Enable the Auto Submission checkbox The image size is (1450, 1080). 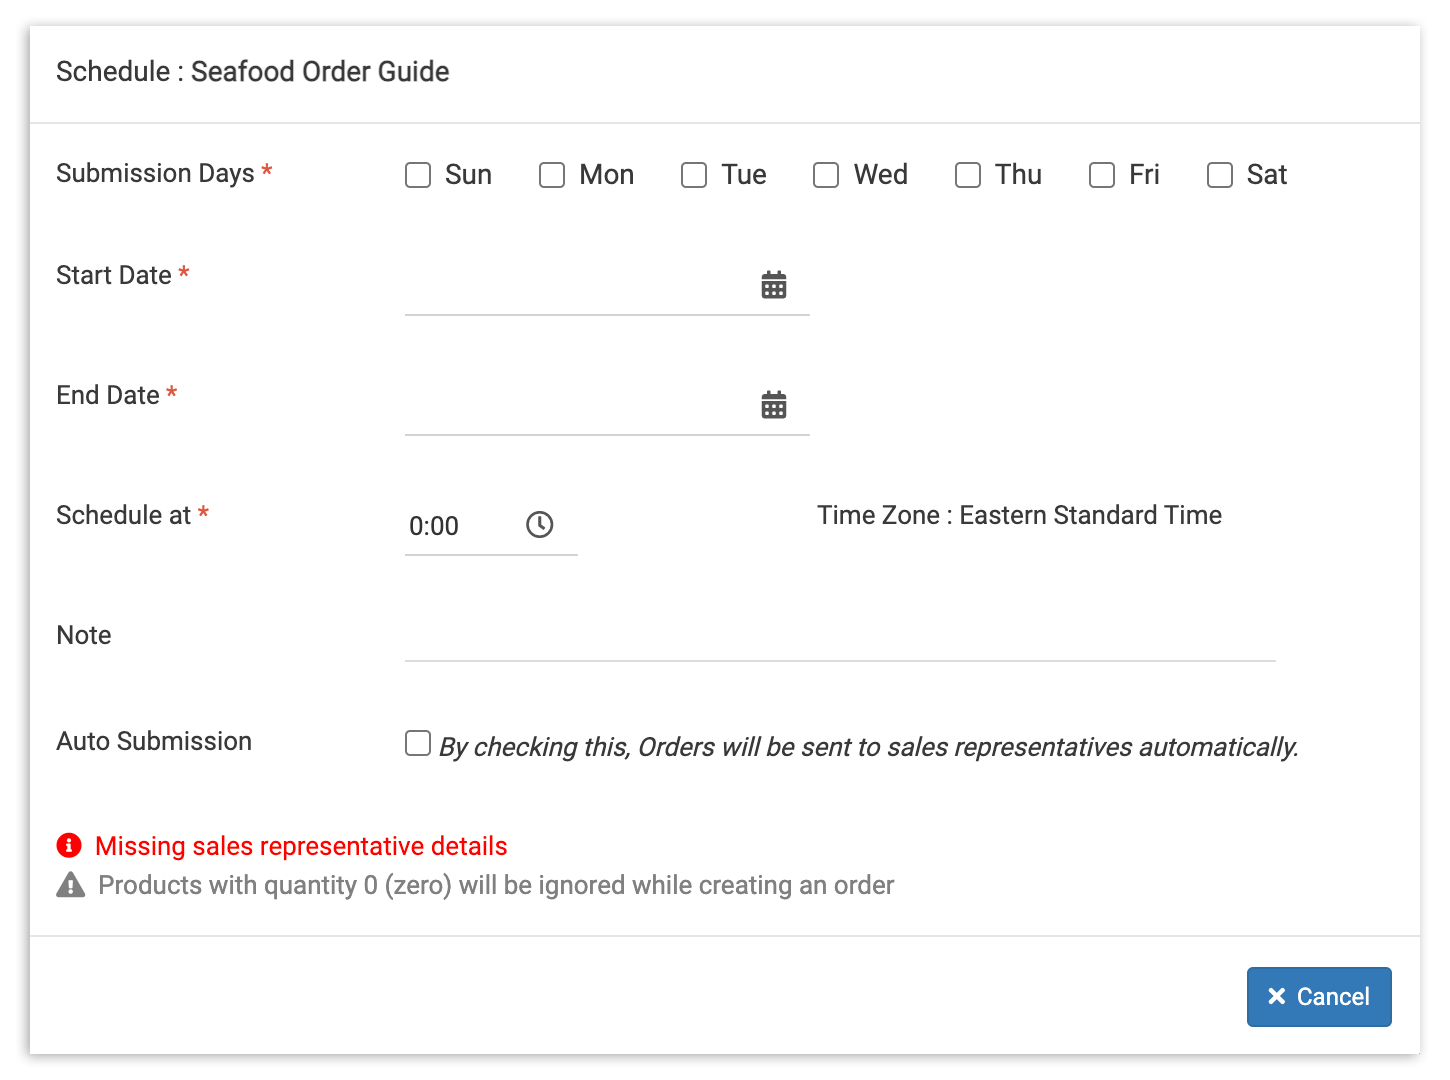[418, 744]
